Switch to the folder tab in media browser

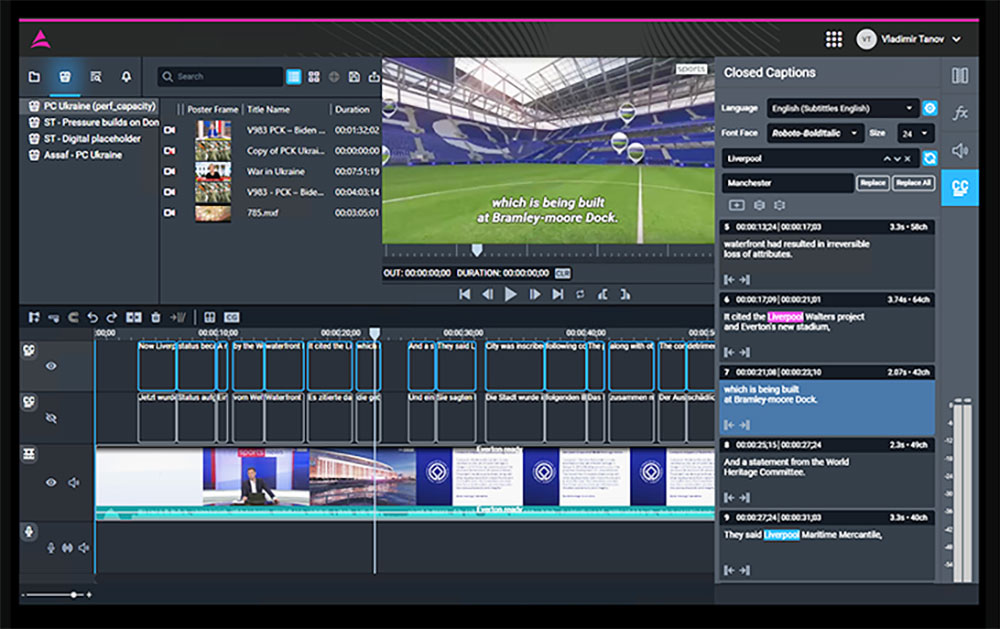[34, 76]
